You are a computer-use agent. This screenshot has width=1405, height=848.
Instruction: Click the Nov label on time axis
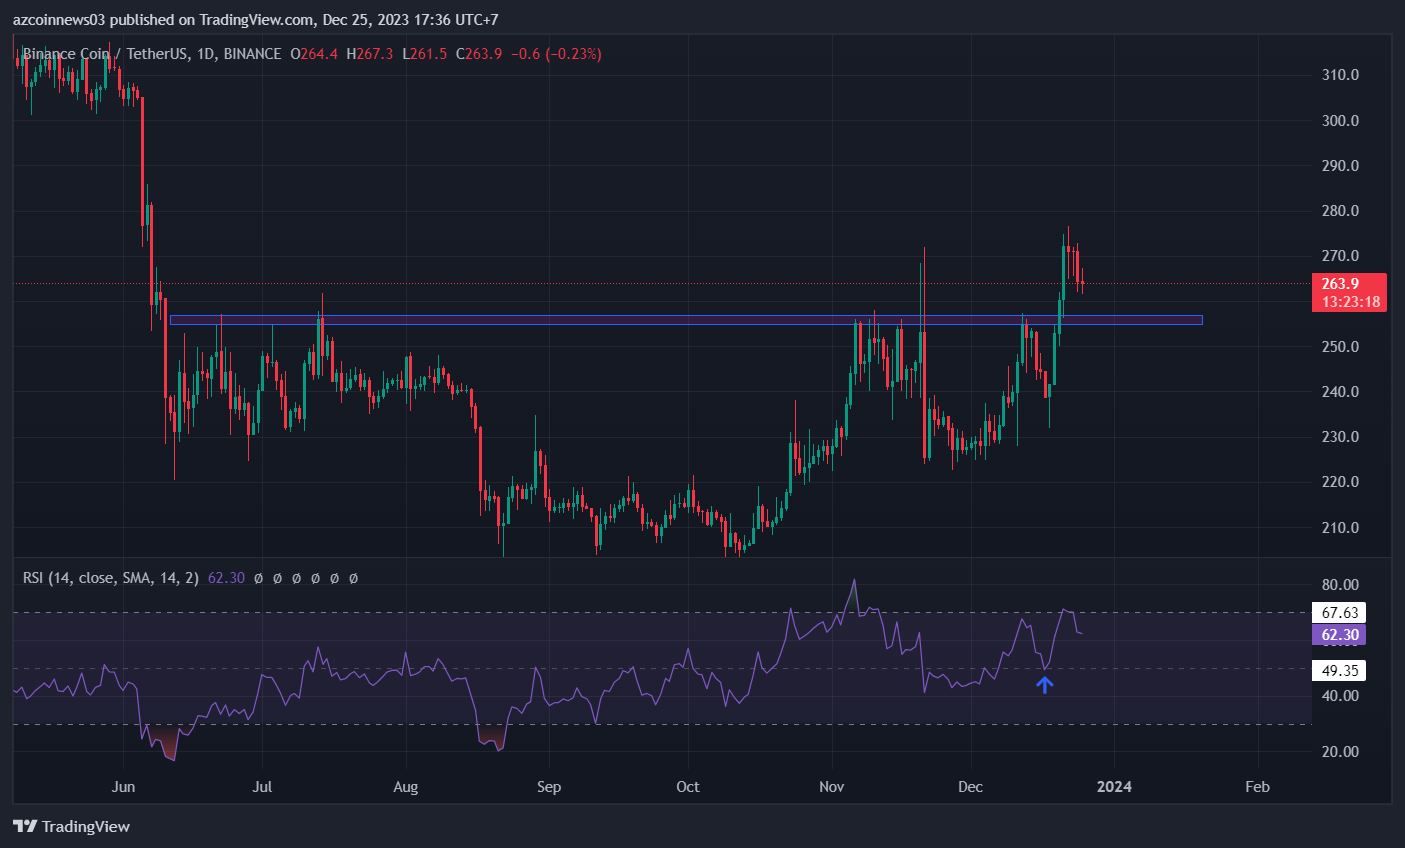point(831,787)
